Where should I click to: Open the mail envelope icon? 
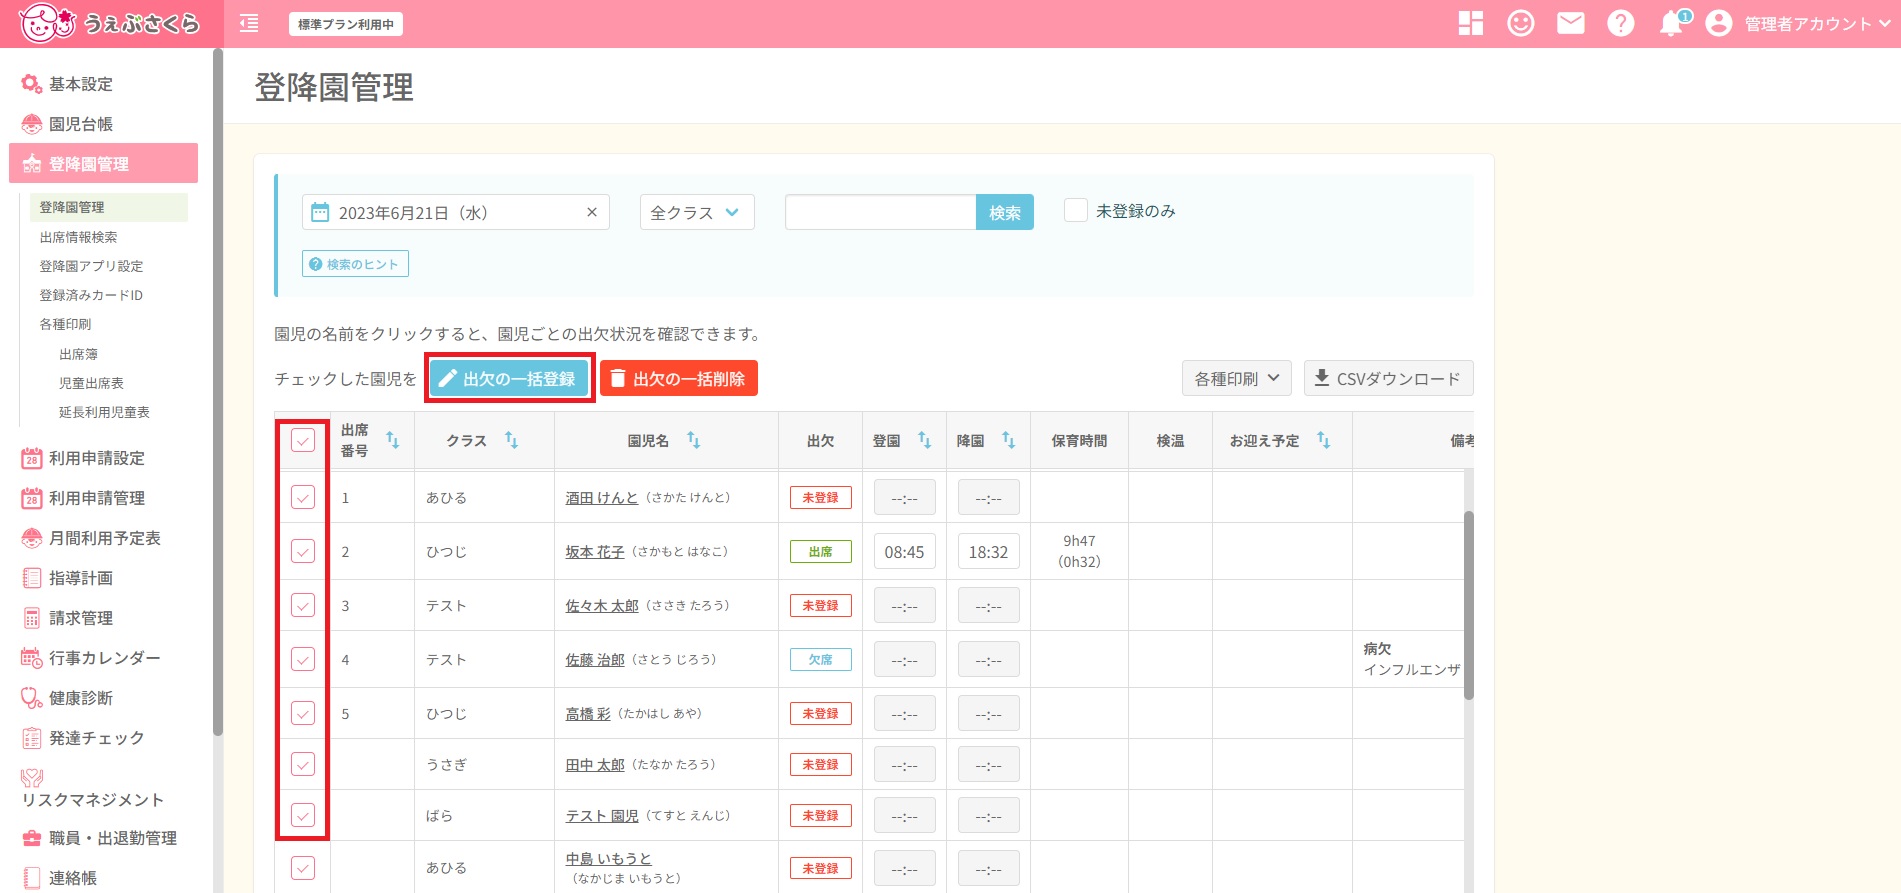click(1571, 23)
